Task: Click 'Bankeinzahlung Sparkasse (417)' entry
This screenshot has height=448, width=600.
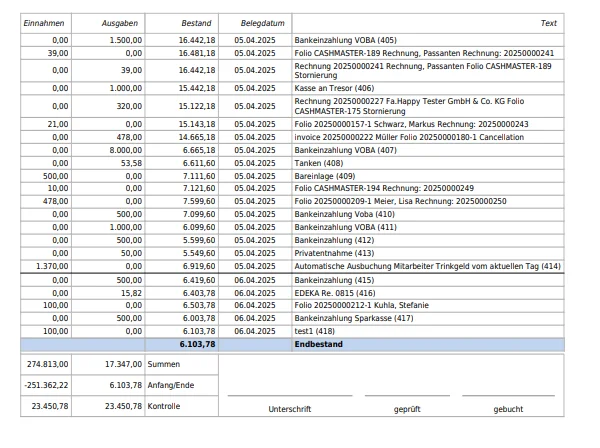Action: point(354,319)
